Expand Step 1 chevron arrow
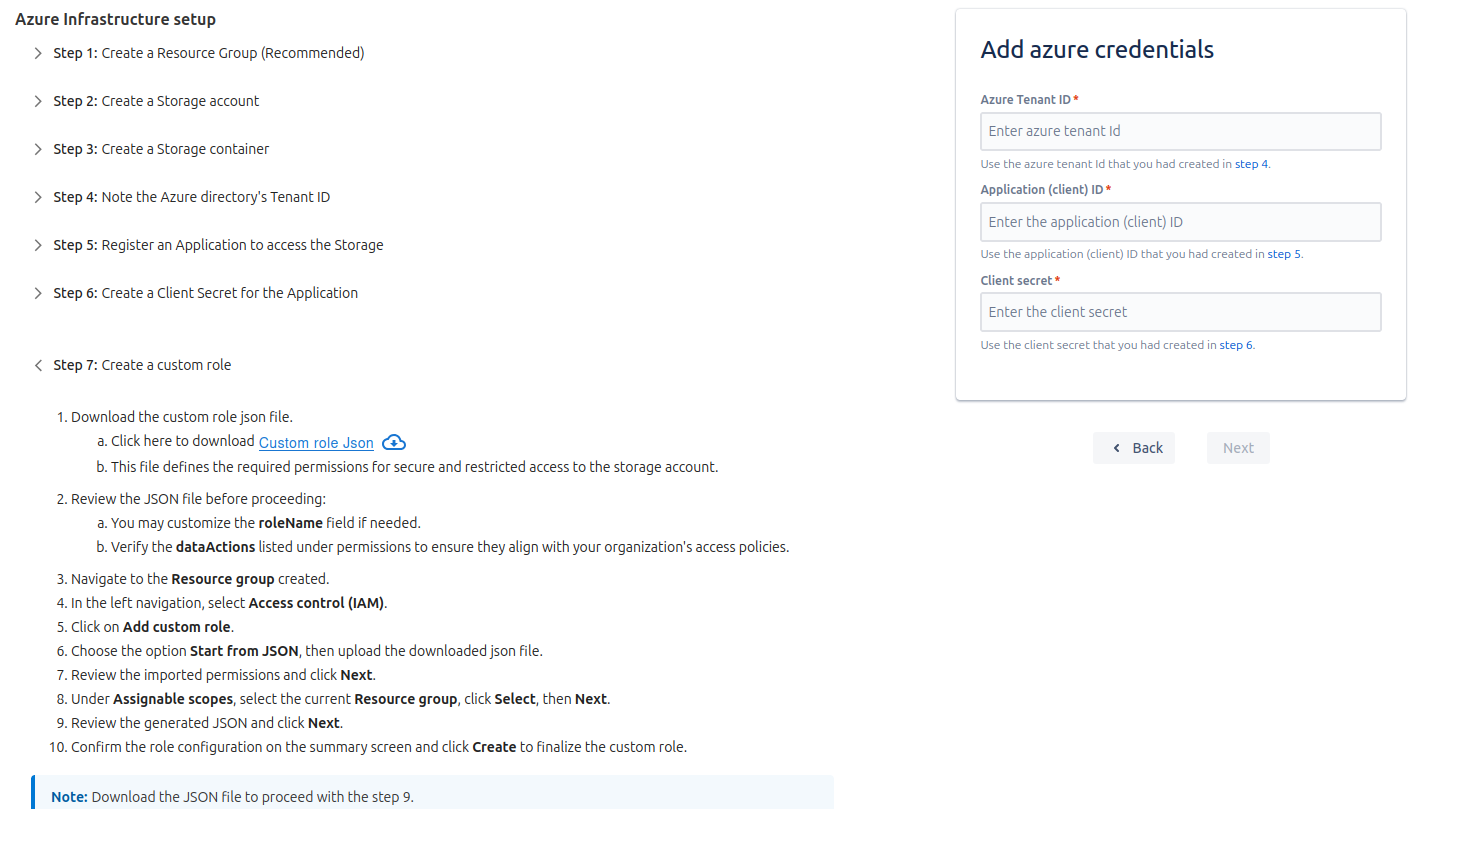 [38, 53]
